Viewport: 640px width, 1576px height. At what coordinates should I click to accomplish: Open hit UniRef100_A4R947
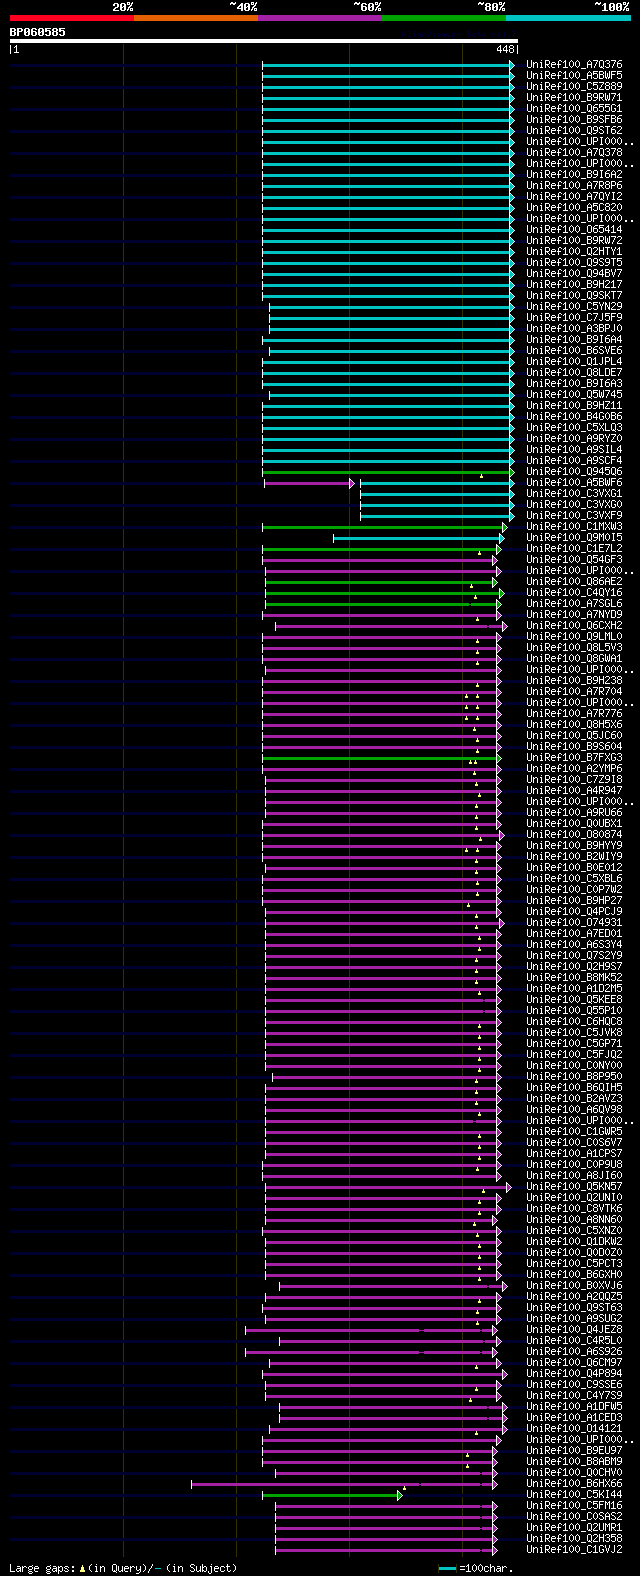(x=574, y=791)
